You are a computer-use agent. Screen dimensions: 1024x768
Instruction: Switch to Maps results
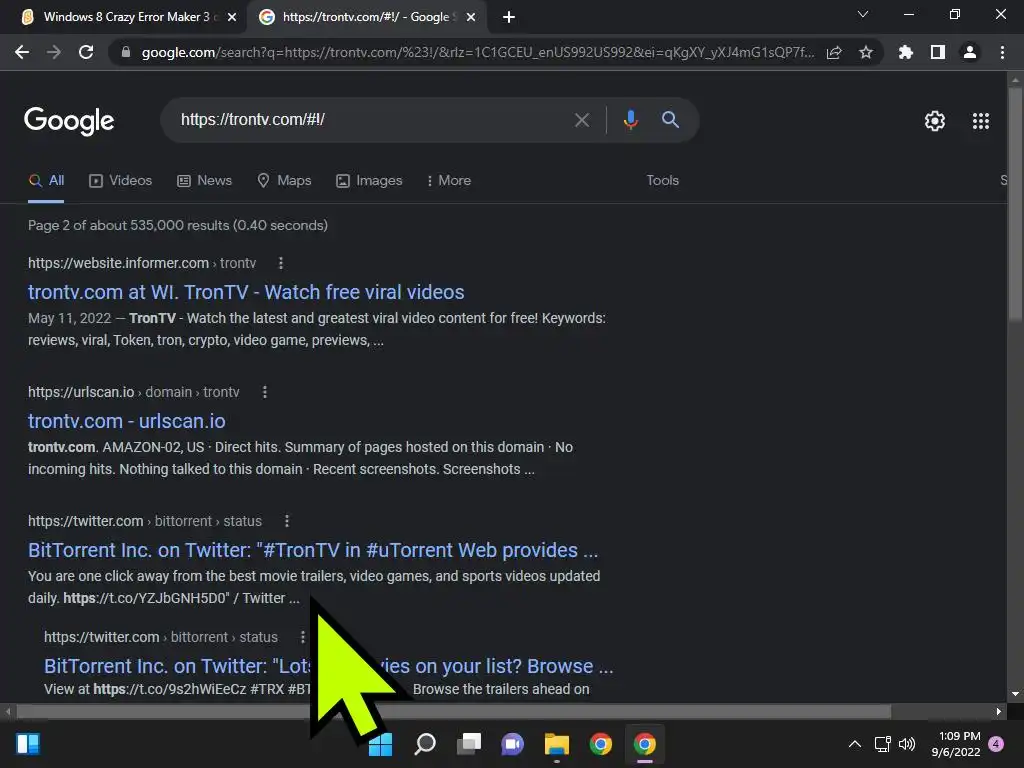[x=284, y=181]
